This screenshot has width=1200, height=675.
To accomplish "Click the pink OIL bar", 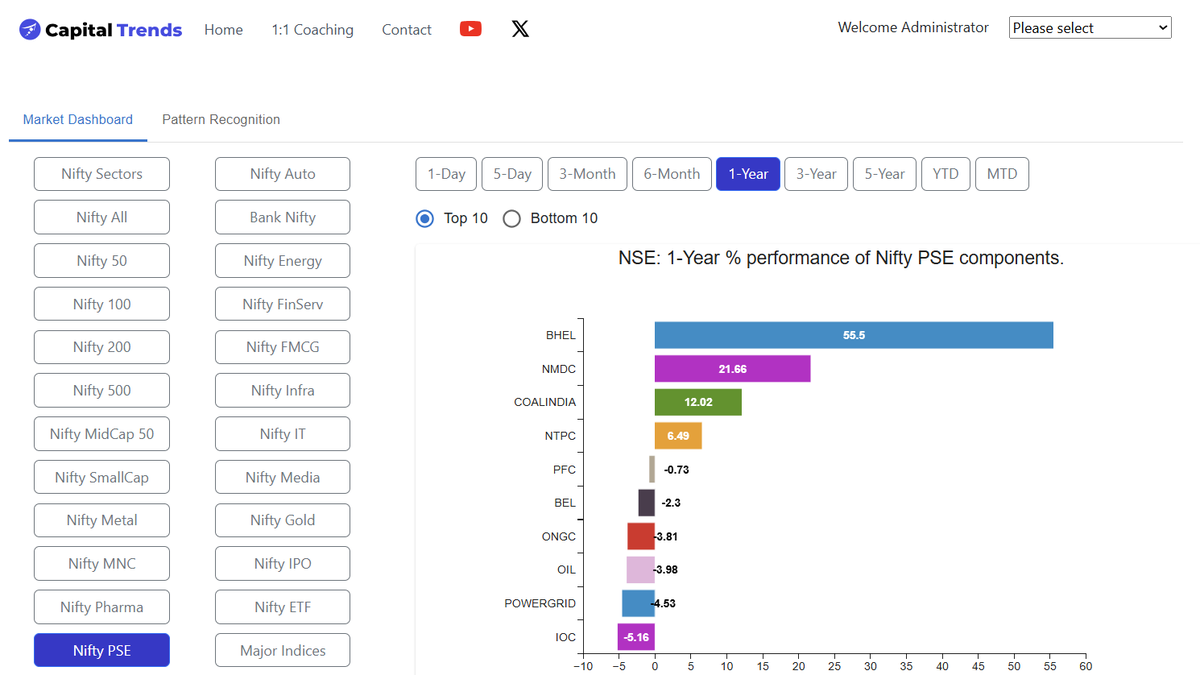I will coord(641,570).
